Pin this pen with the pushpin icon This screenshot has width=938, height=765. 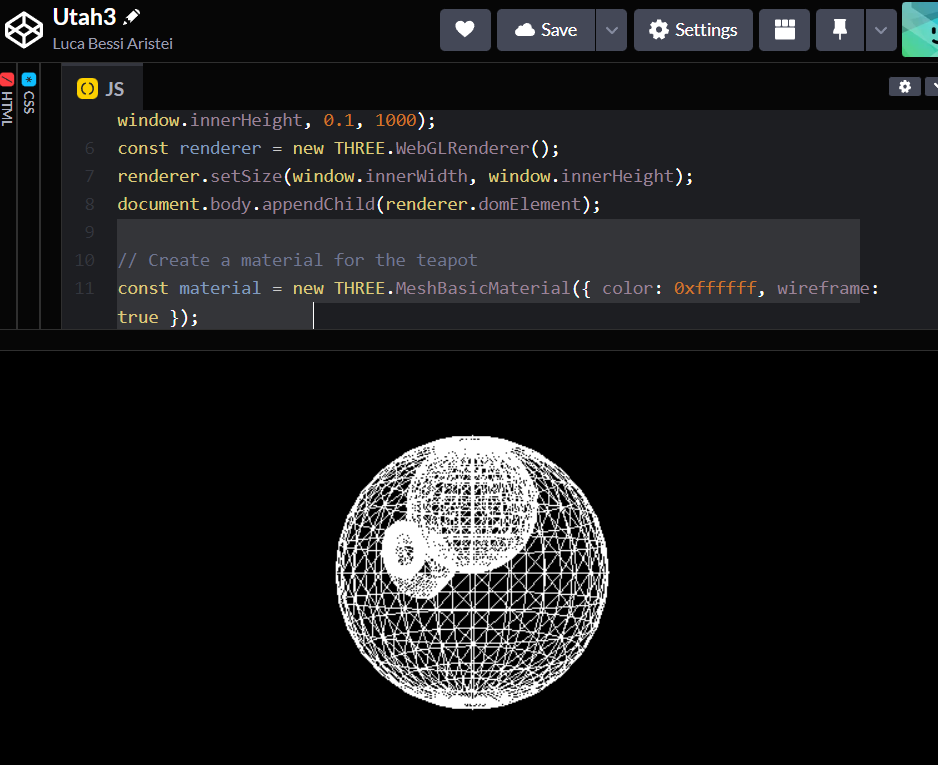point(840,30)
